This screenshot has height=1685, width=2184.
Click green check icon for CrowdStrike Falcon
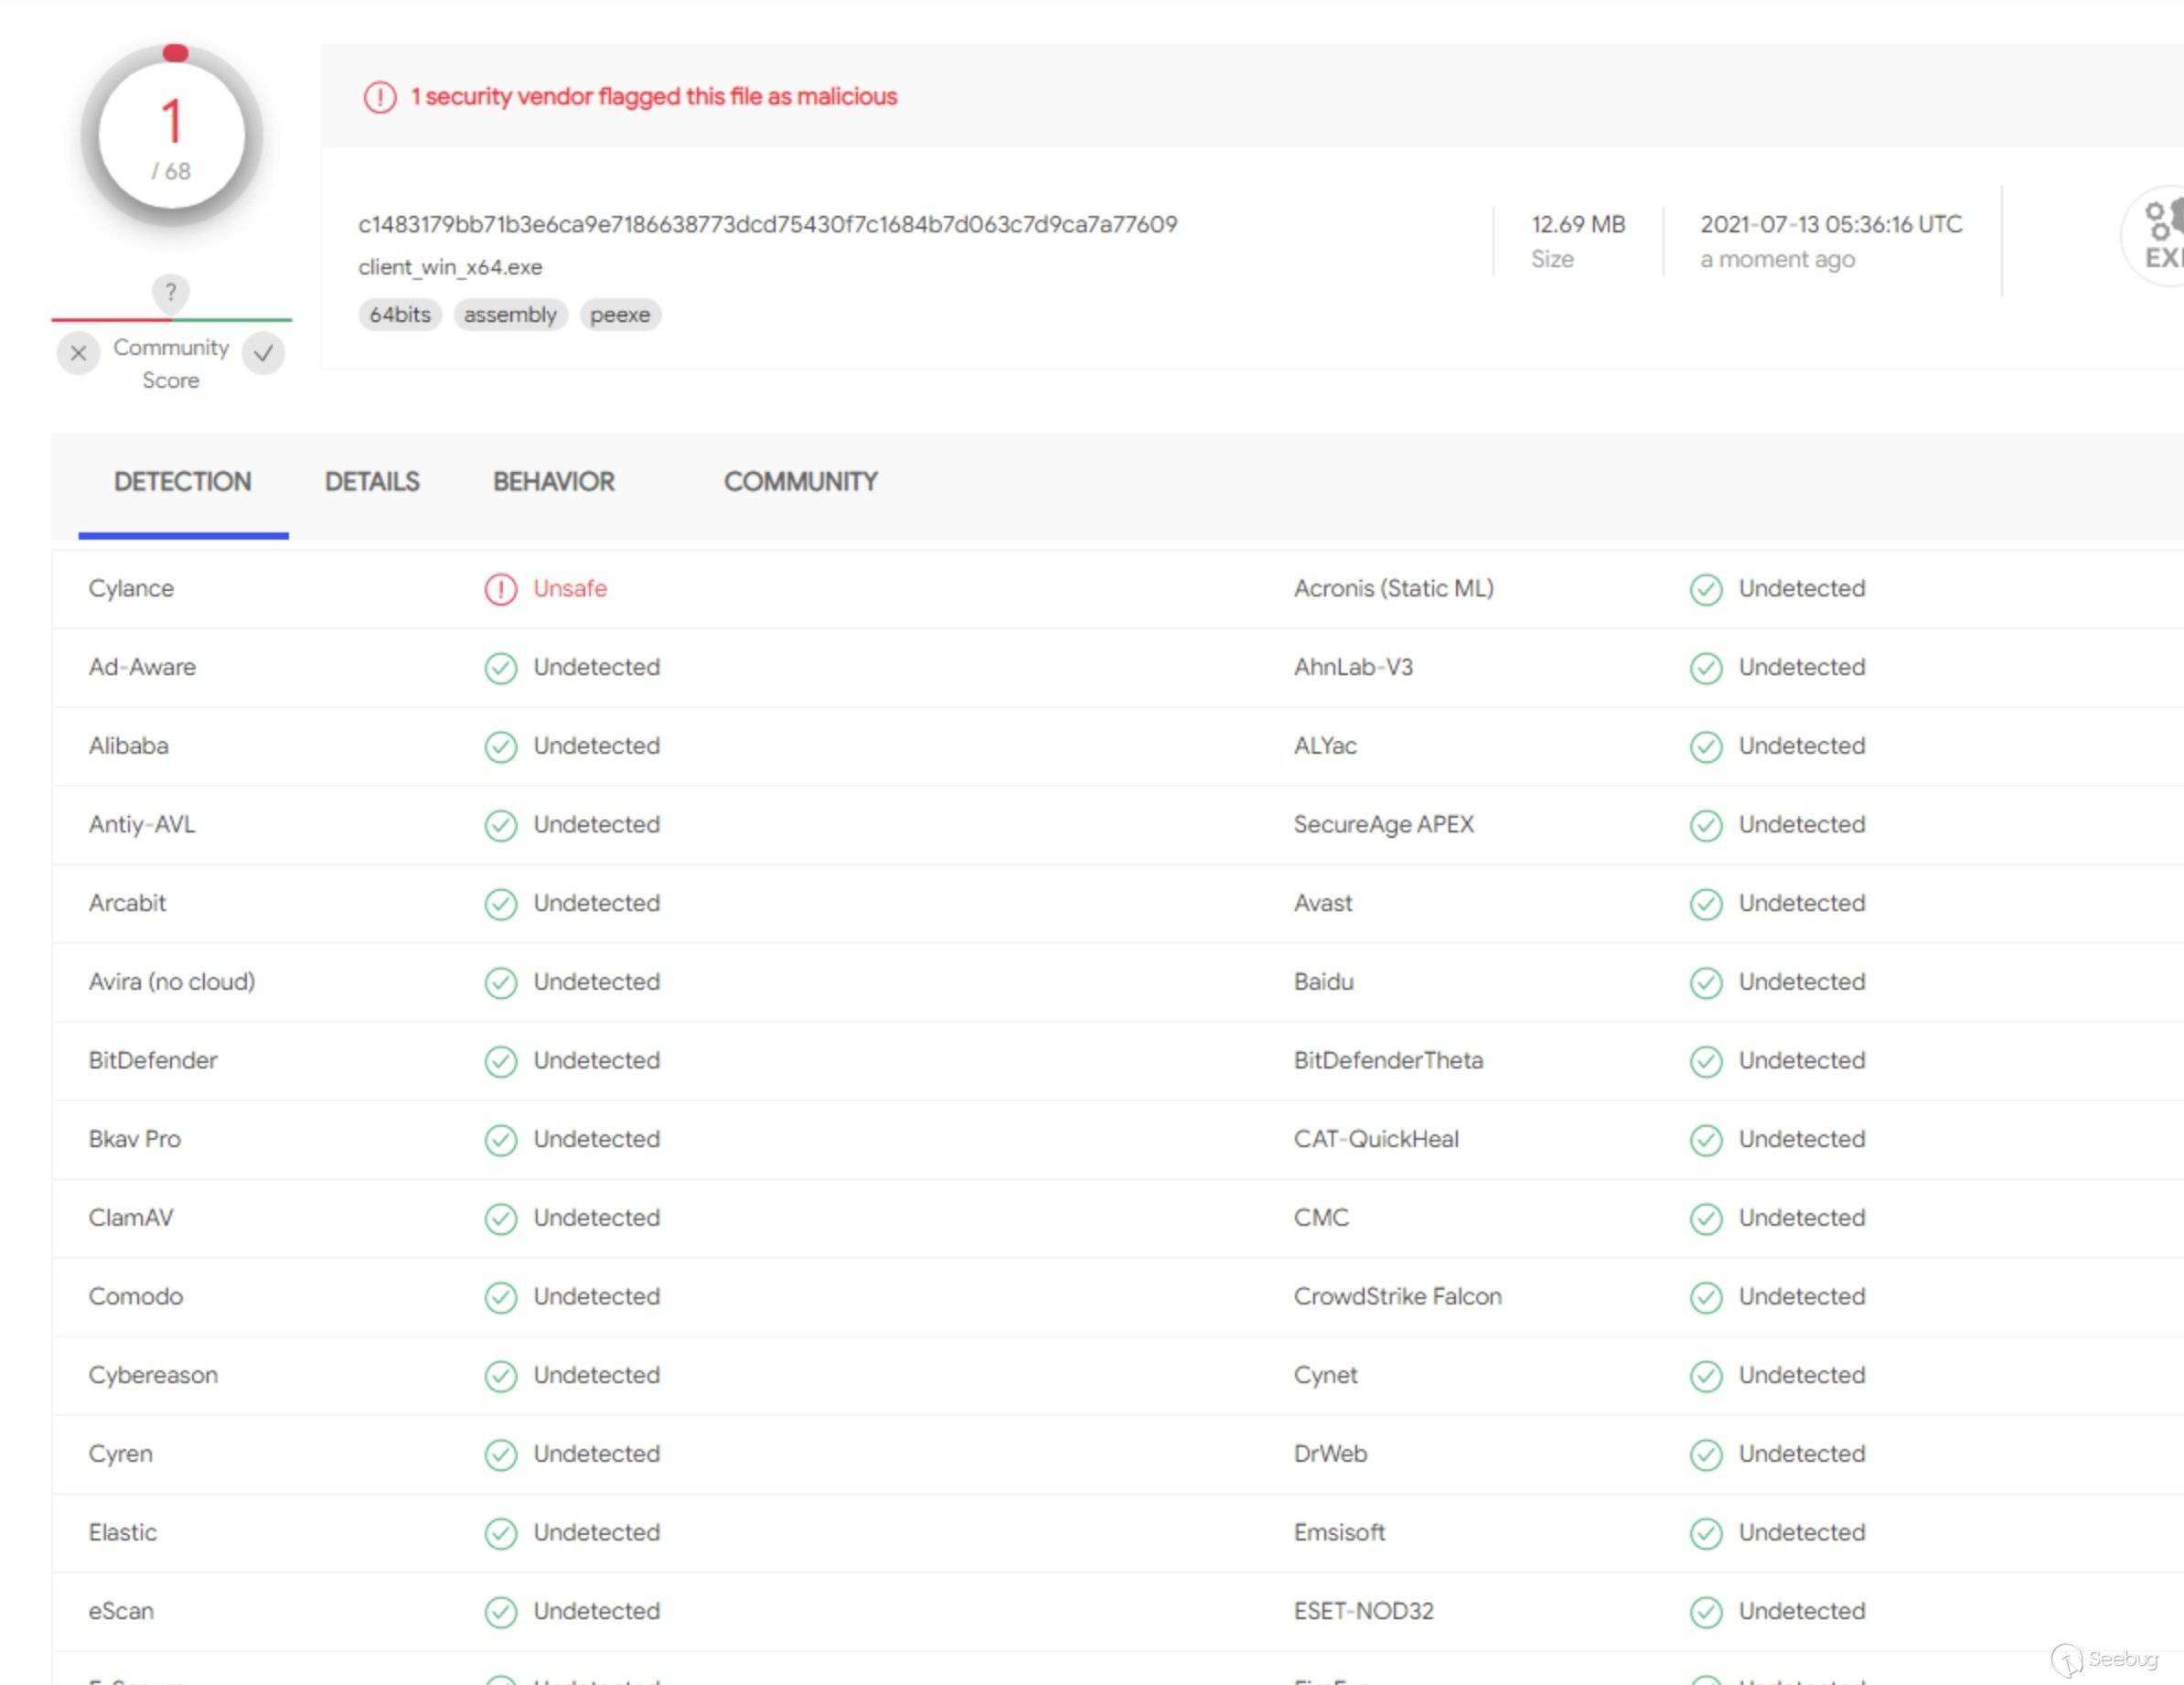tap(1705, 1297)
